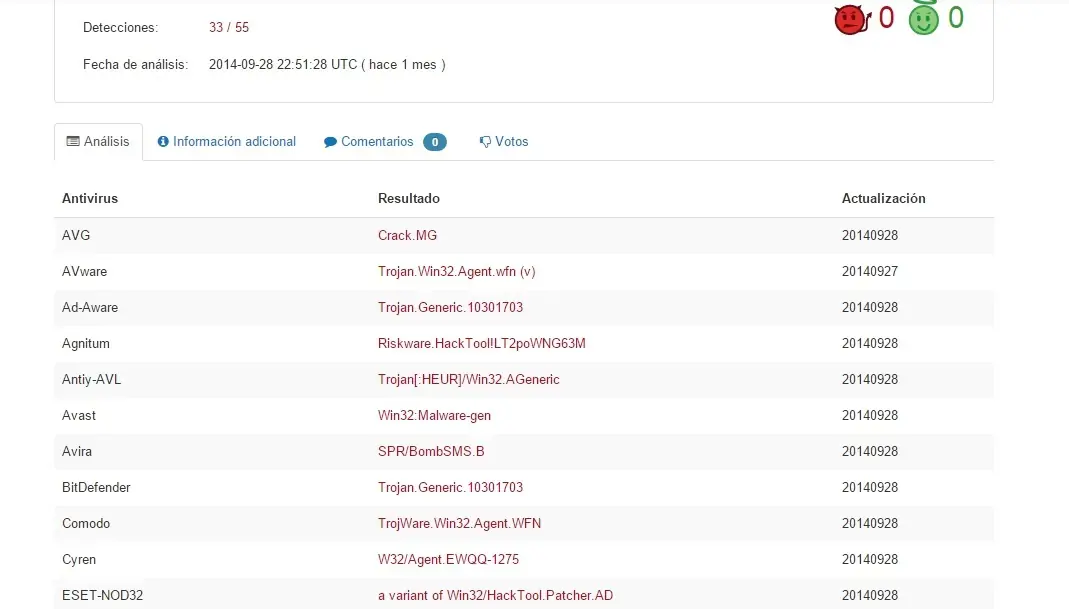Select the AVG antivirus name
The height and width of the screenshot is (609, 1069).
point(76,235)
